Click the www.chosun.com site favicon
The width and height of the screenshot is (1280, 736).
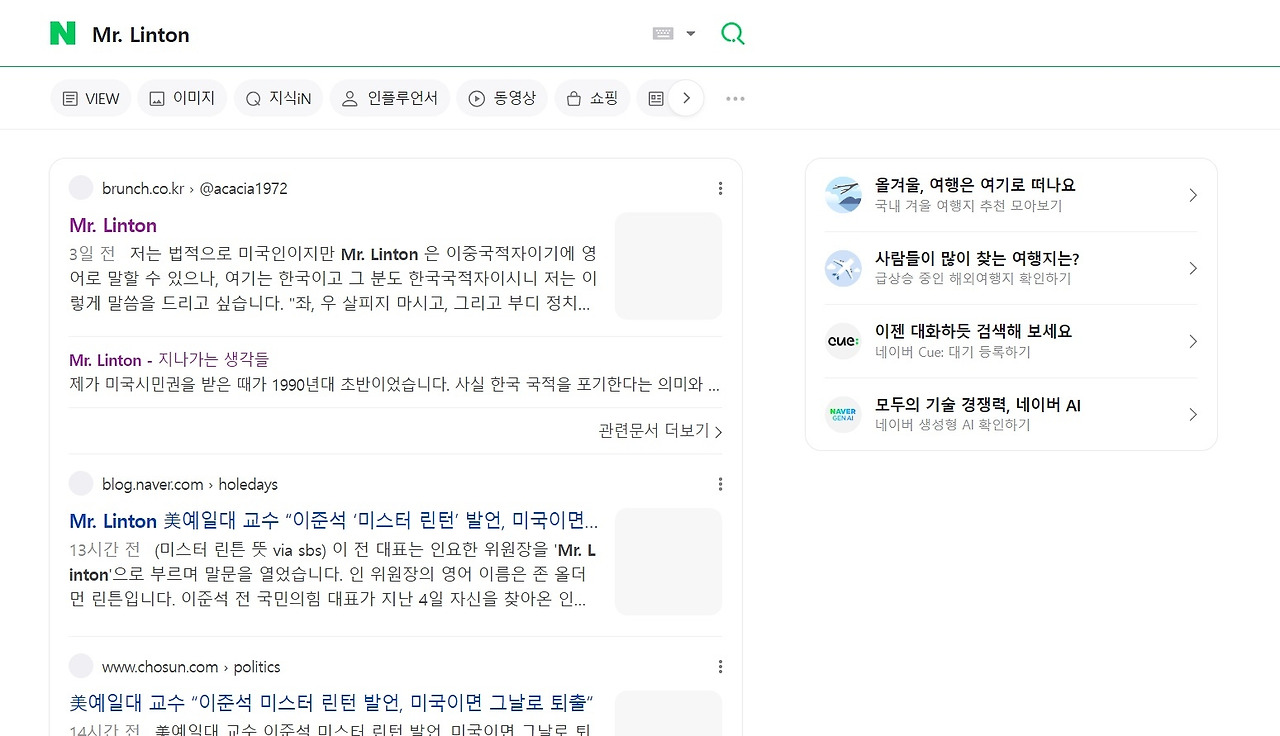point(81,667)
